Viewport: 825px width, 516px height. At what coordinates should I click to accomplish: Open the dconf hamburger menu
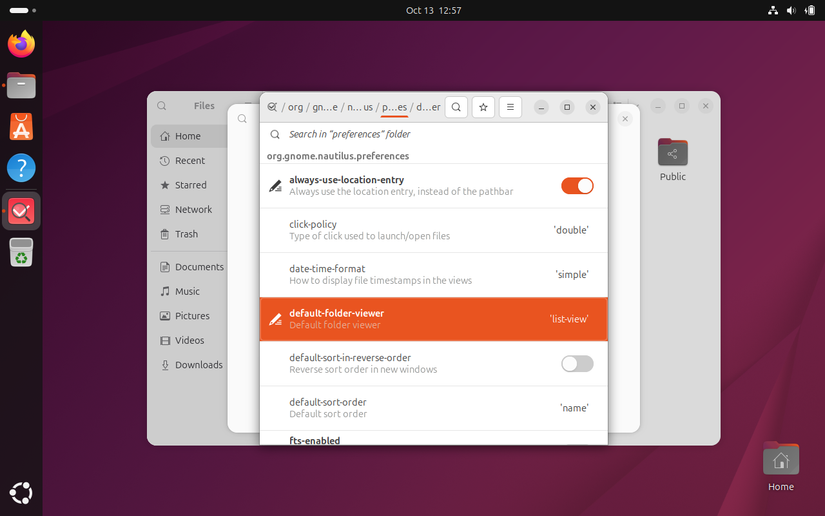coord(510,107)
